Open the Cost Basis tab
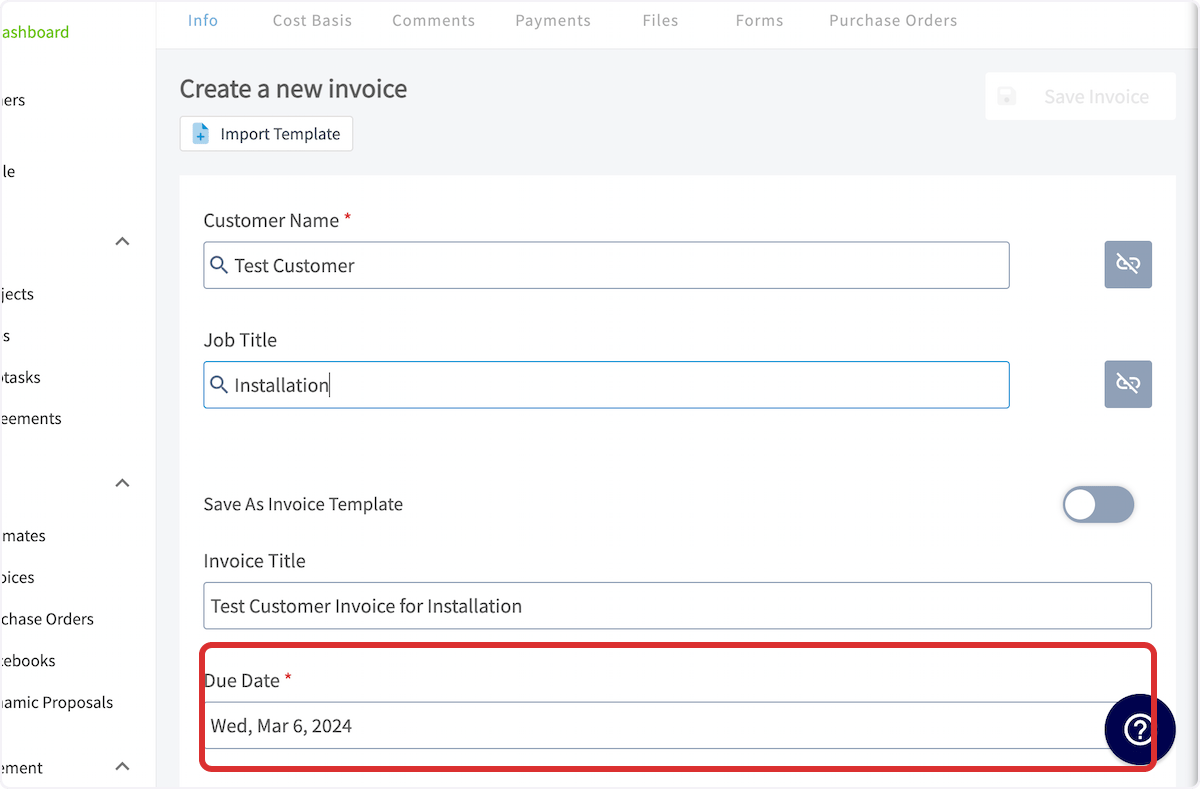Screen dimensions: 1200x789 click(x=312, y=20)
